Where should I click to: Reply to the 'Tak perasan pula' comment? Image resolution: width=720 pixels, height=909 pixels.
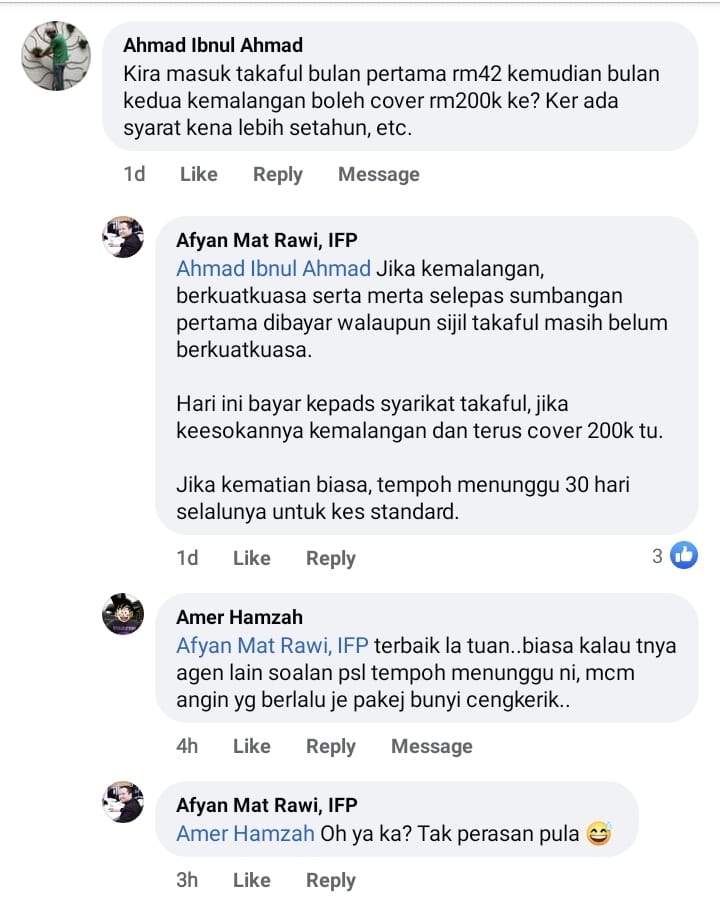pyautogui.click(x=331, y=879)
